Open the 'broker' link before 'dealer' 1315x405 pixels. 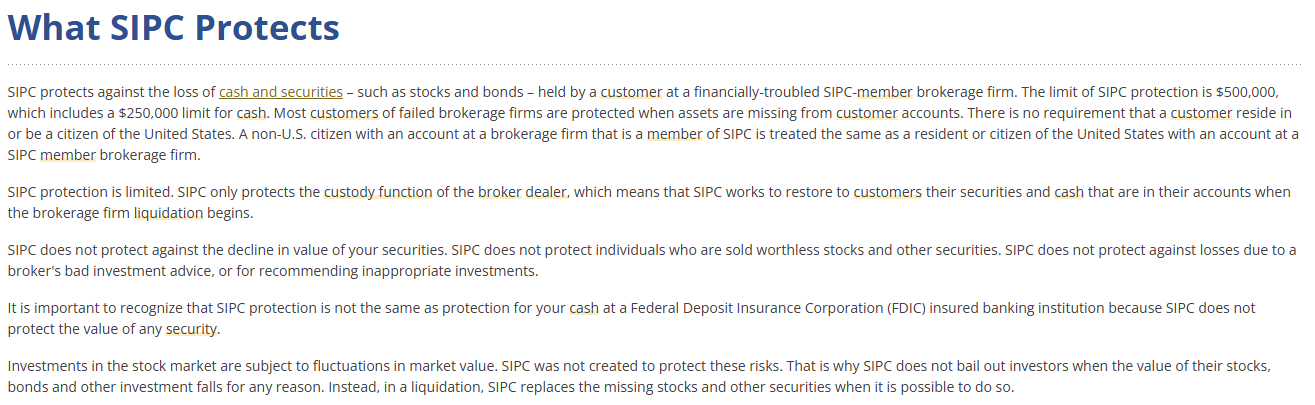(500, 192)
